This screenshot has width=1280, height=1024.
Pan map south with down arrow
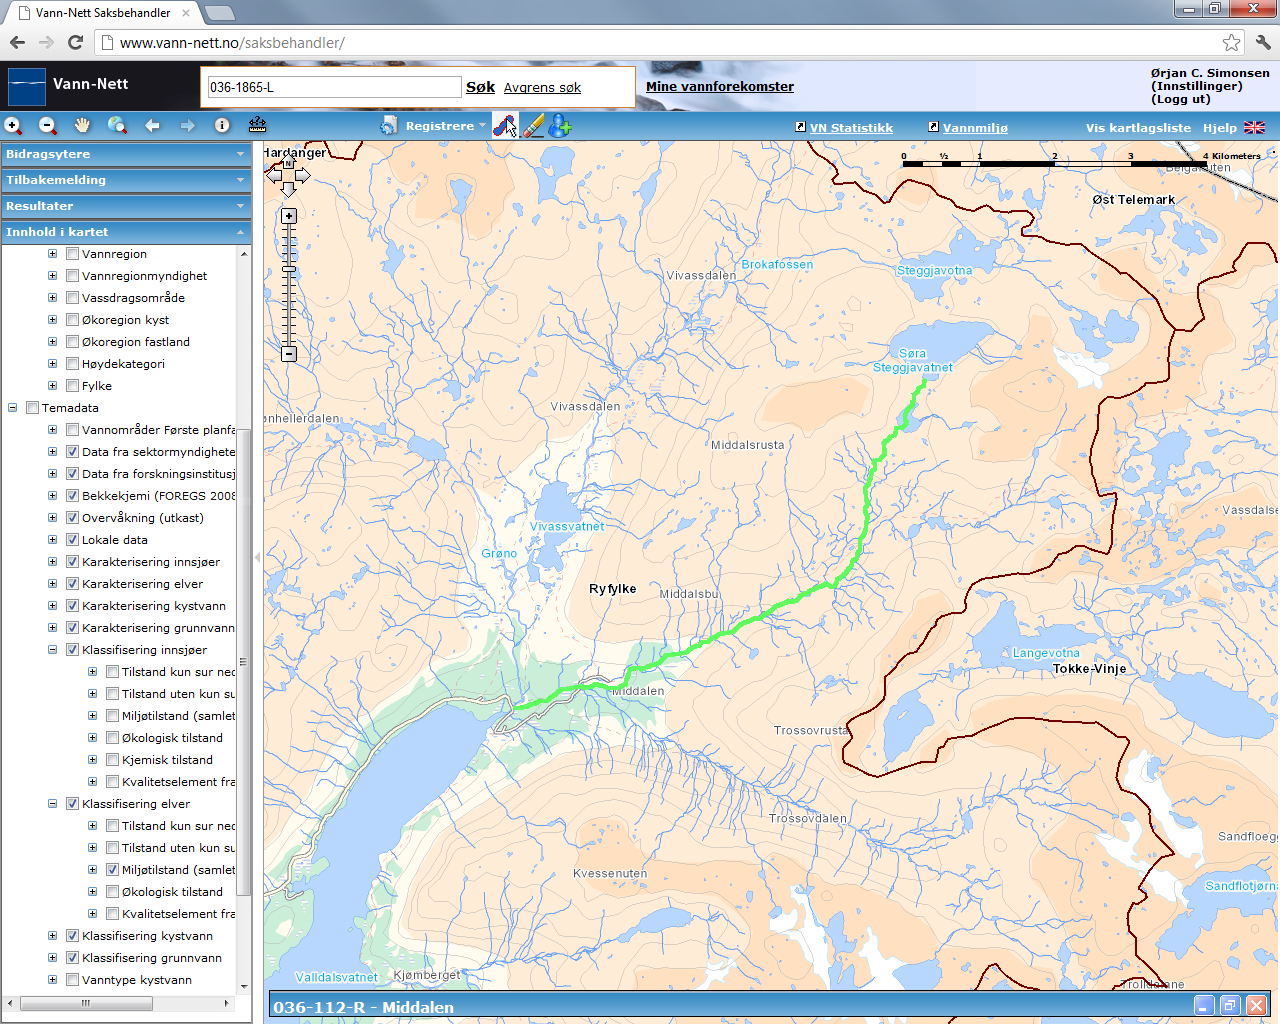point(288,189)
